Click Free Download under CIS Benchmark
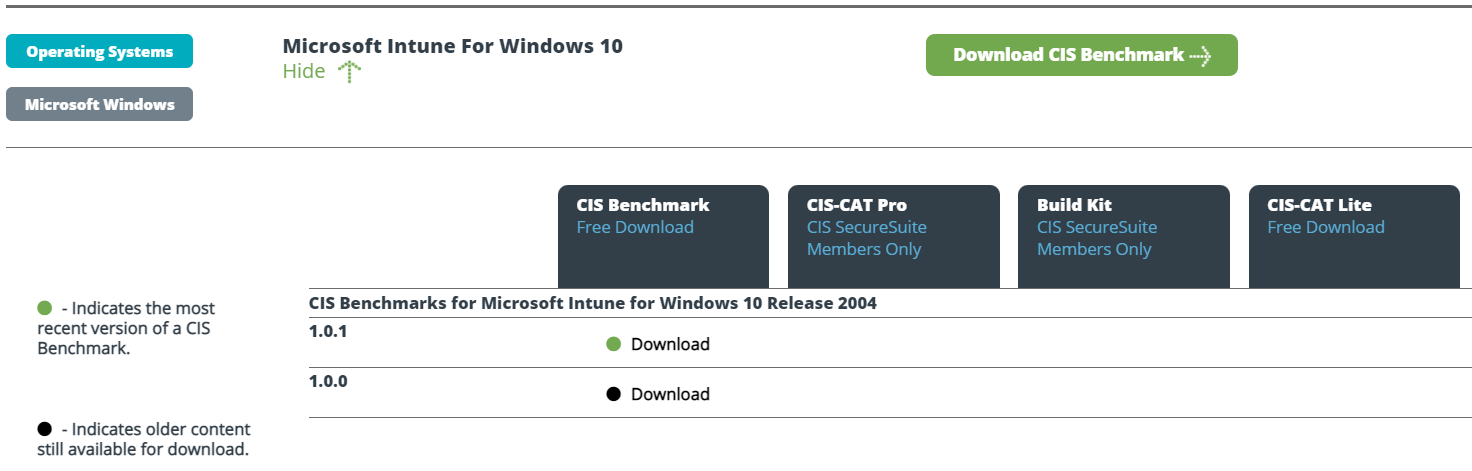This screenshot has height=471, width=1472. click(x=635, y=227)
